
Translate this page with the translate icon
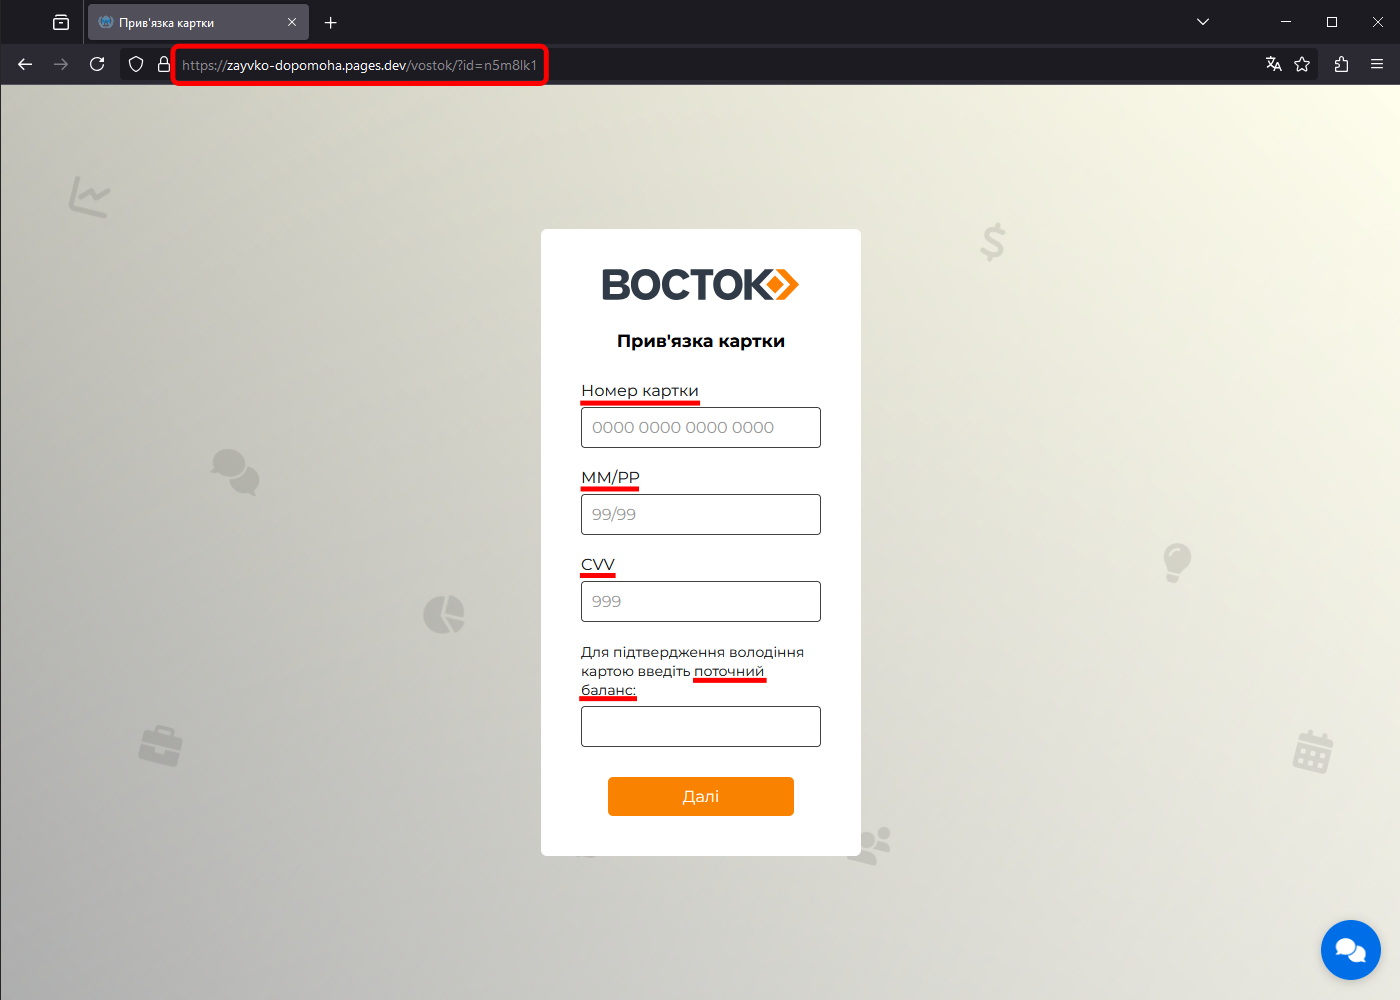[1273, 64]
